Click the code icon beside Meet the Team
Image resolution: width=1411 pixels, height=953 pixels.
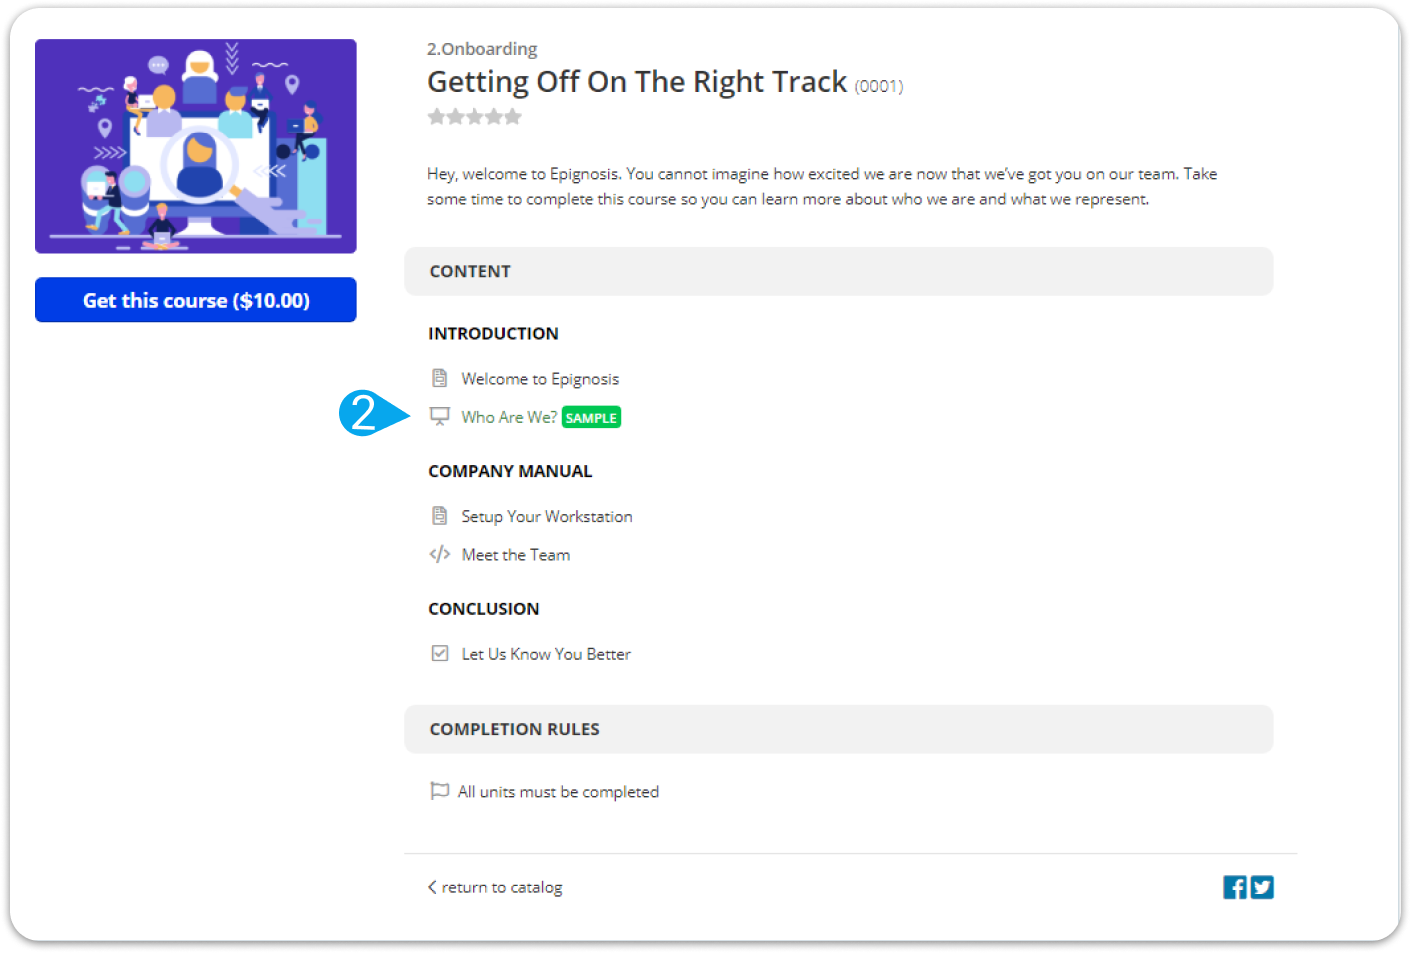(x=439, y=554)
